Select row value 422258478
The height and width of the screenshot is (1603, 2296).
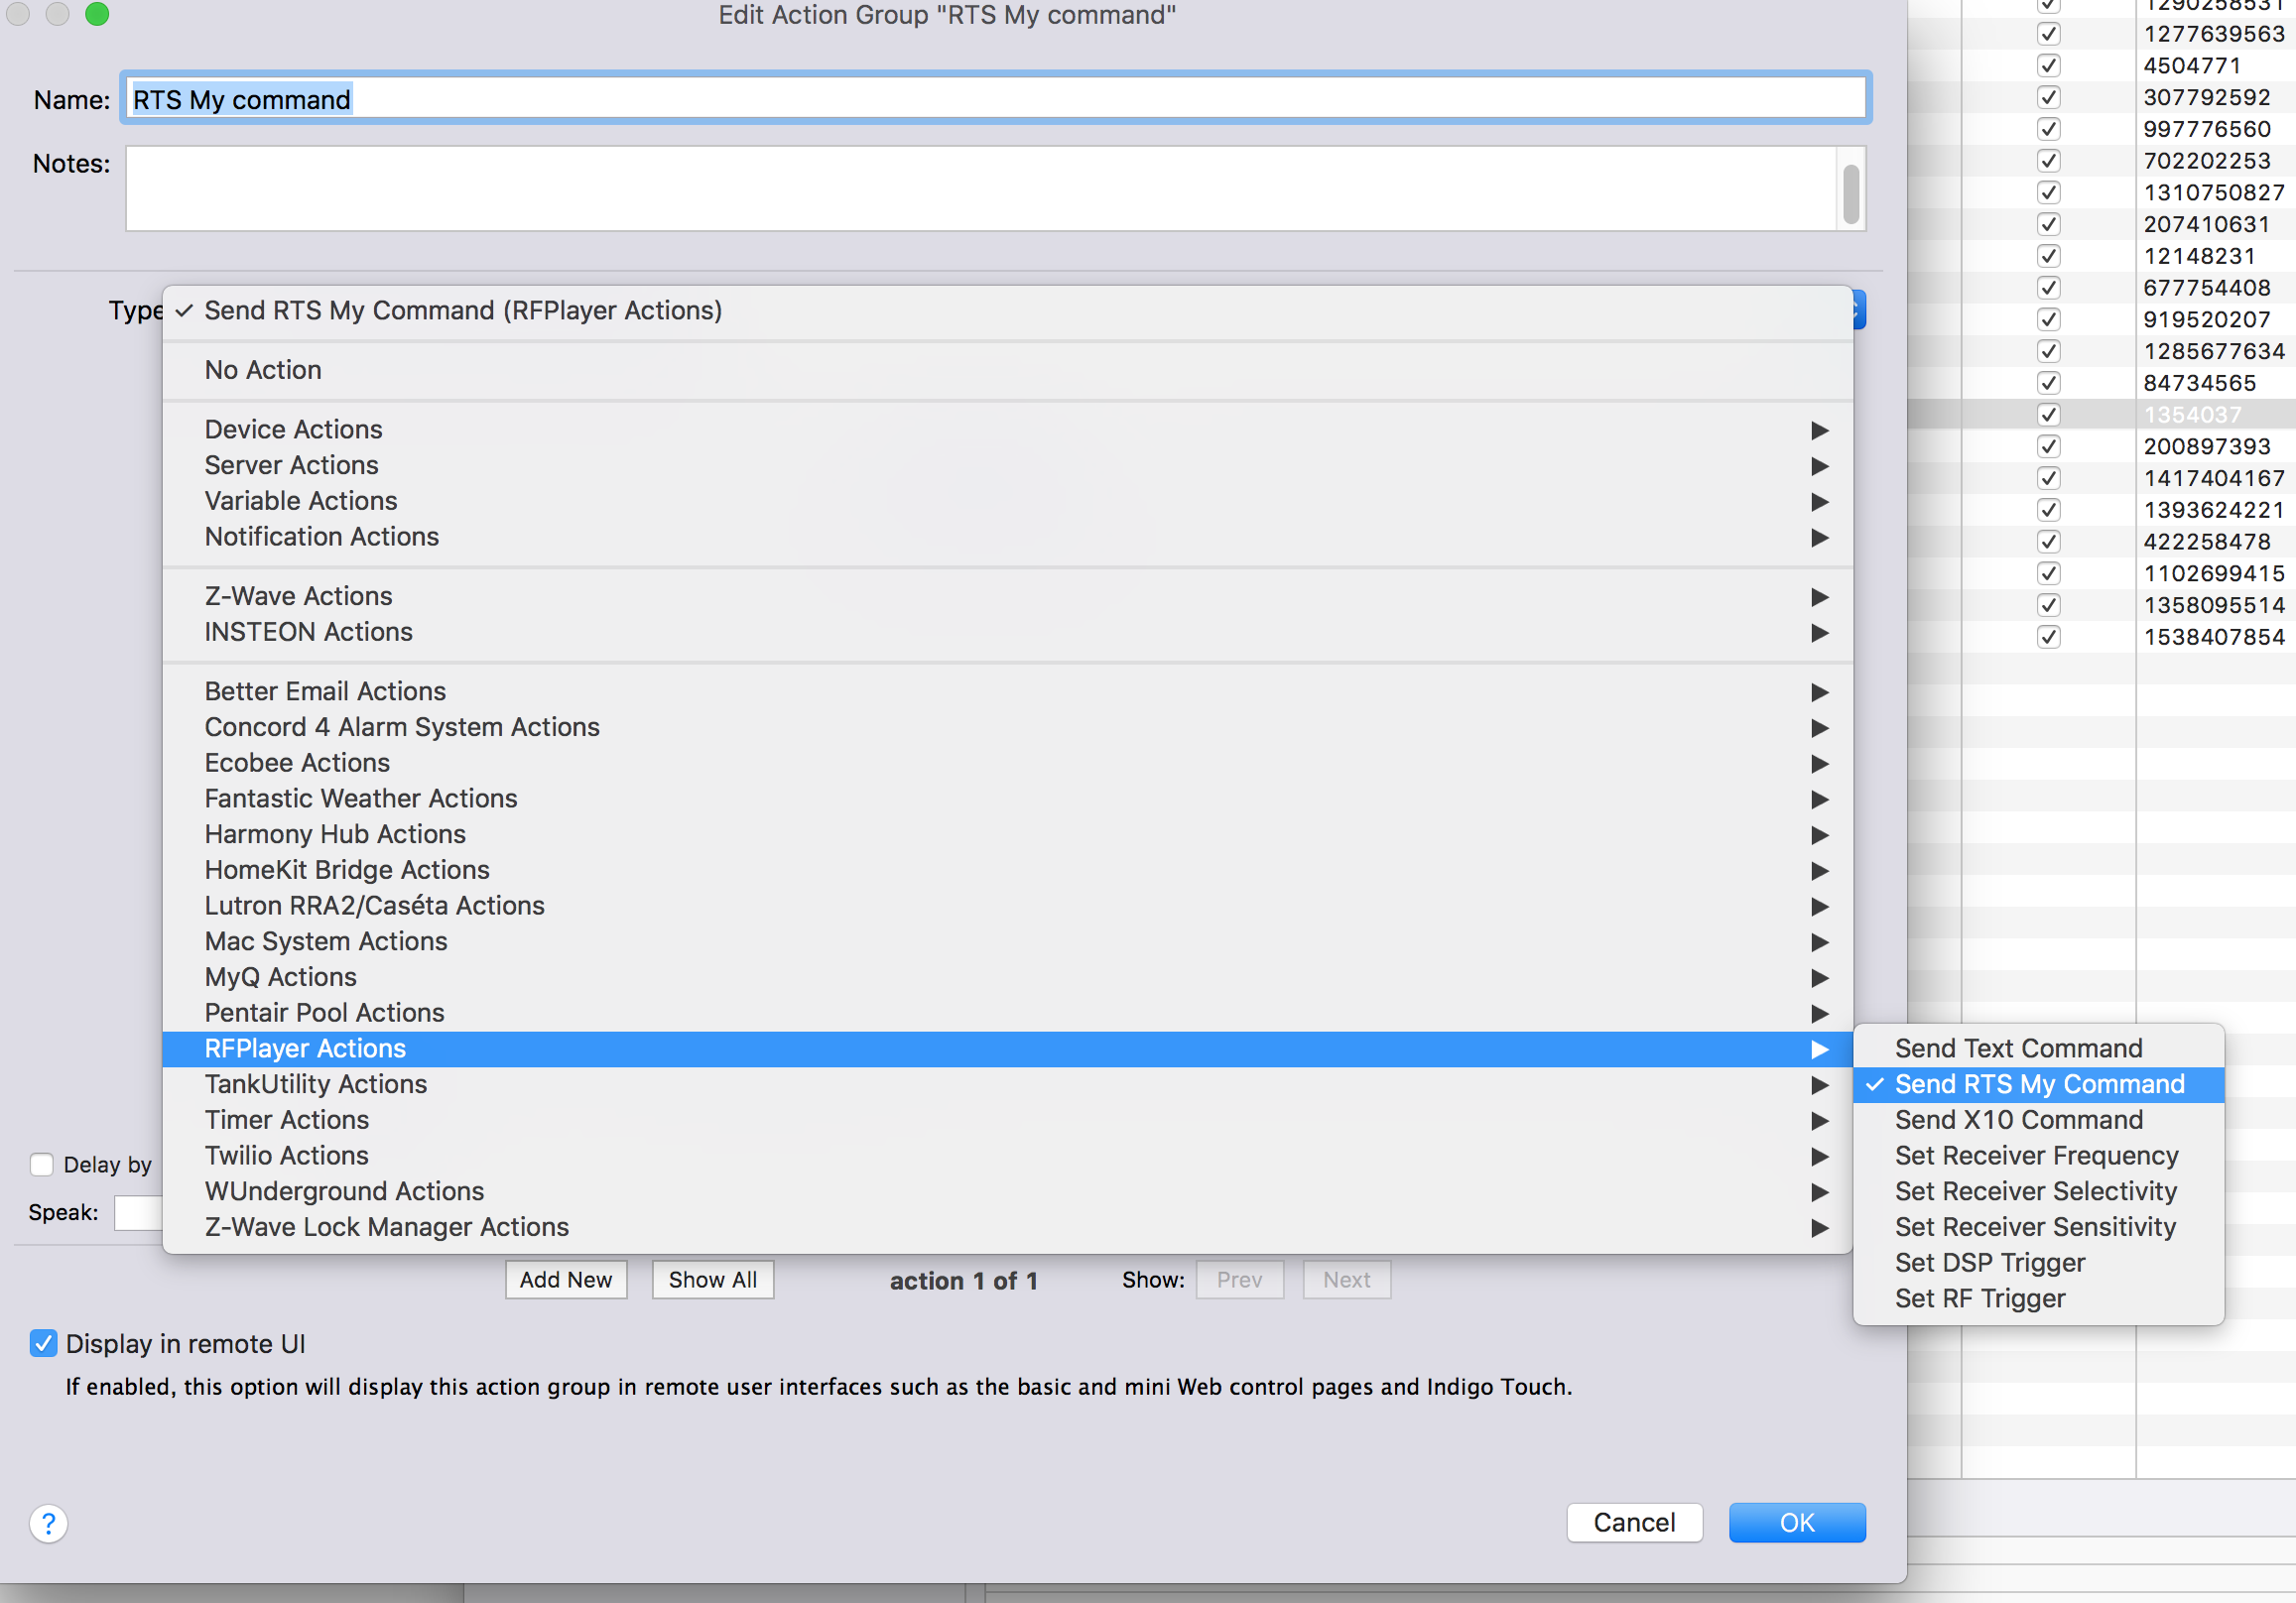click(2207, 542)
